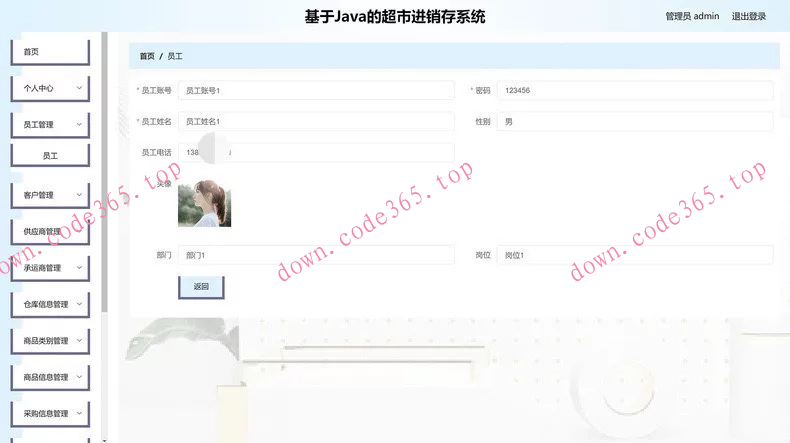Click the 返回 button
Screen dimensions: 790x443
[201, 287]
